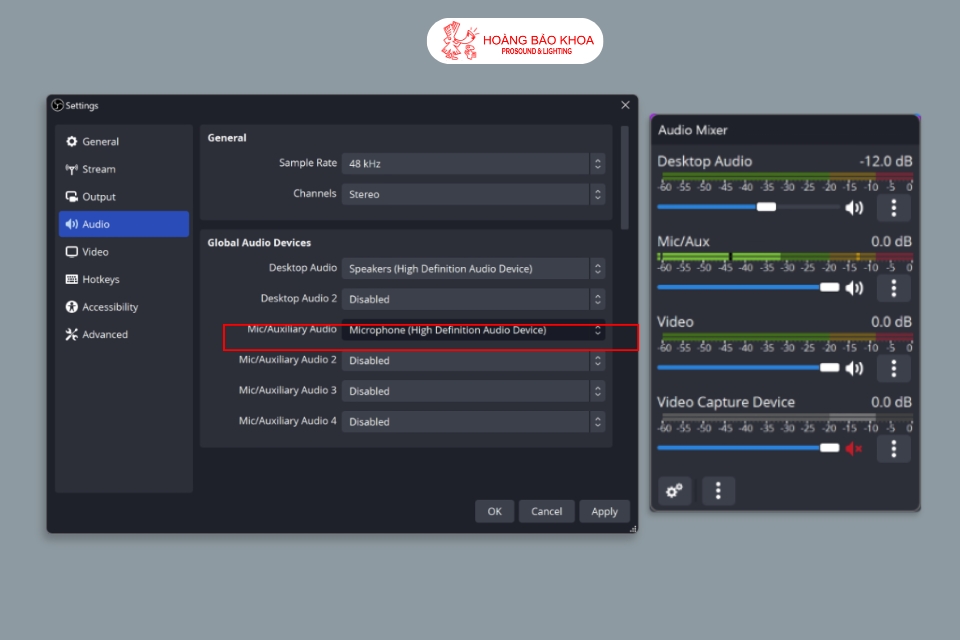Open the Stream settings category
960x640 pixels.
[x=124, y=169]
